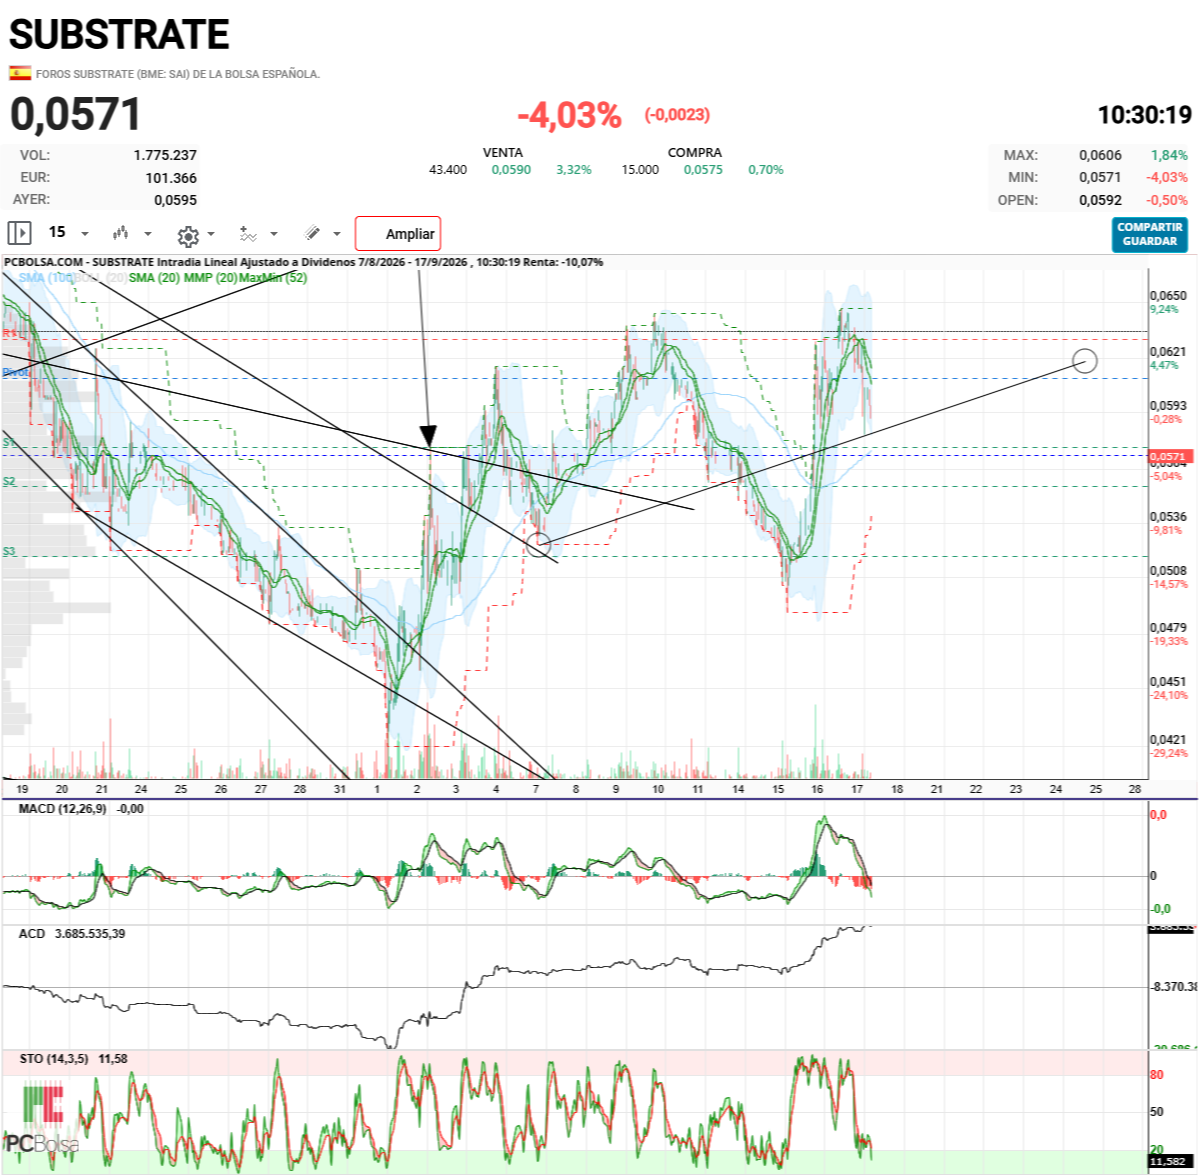This screenshot has height=1175, width=1200.
Task: Select the 15 interval value
Action: pyautogui.click(x=57, y=232)
